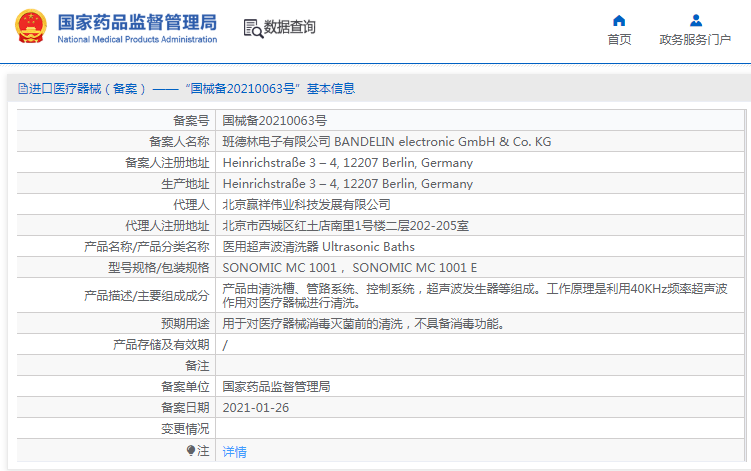Open the 详情 link
Image resolution: width=751 pixels, height=471 pixels.
235,451
